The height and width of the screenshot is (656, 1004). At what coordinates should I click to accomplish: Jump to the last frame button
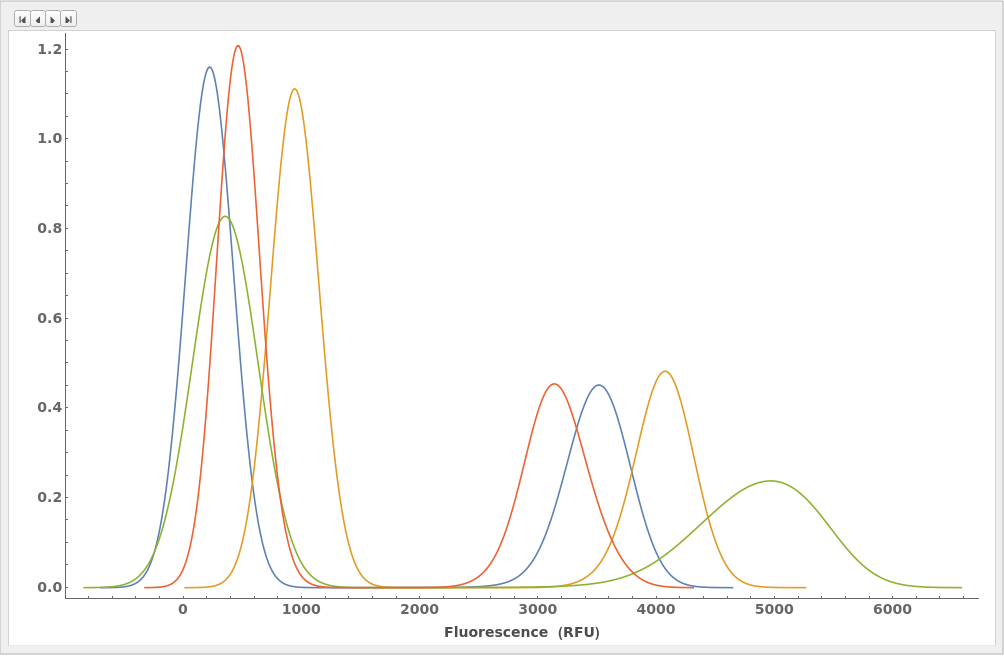tap(68, 19)
